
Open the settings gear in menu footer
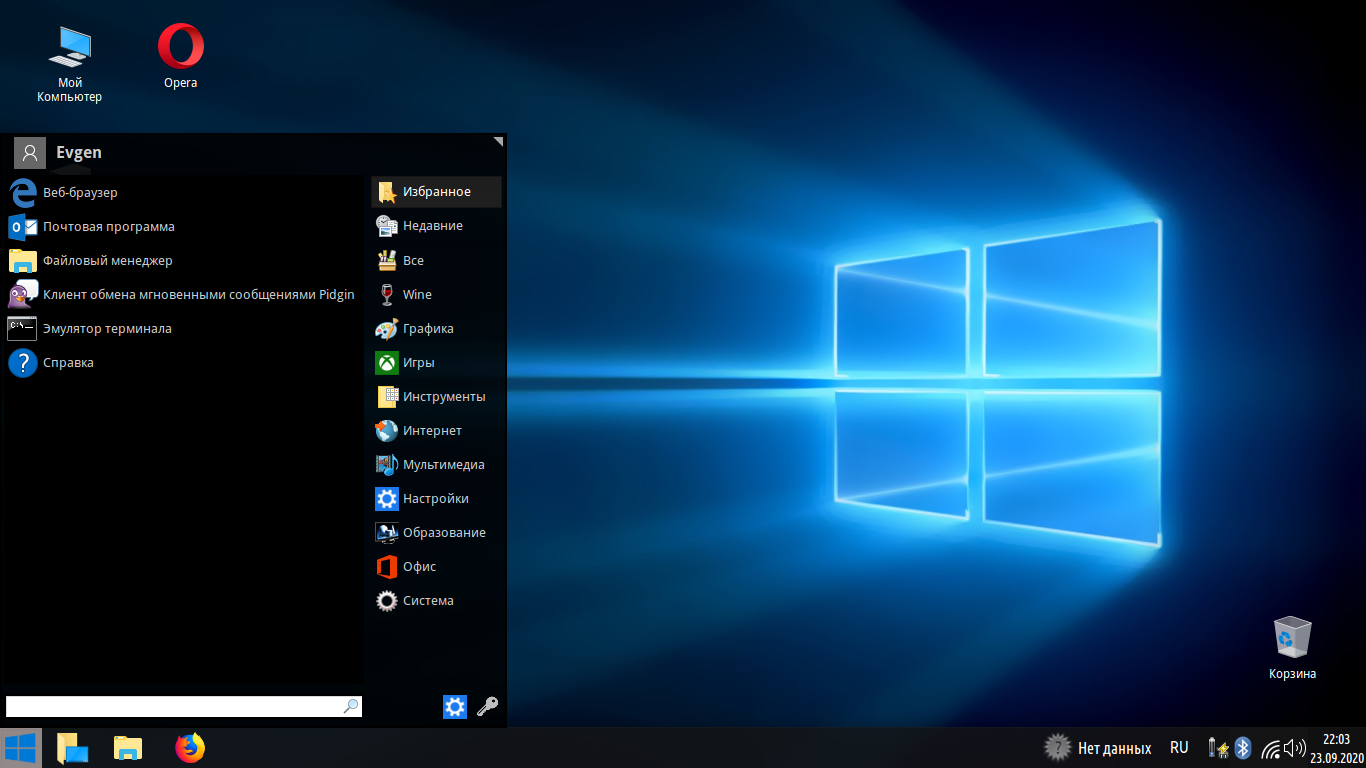point(455,707)
